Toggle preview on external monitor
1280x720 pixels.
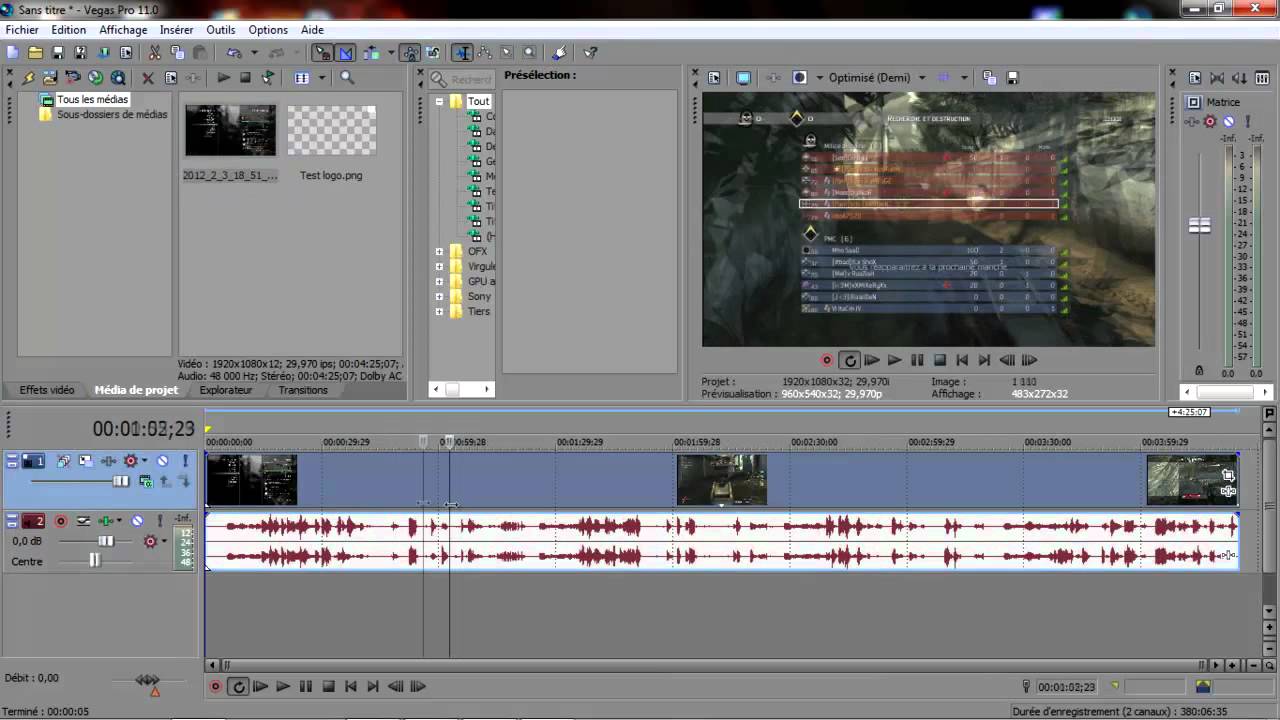click(744, 77)
